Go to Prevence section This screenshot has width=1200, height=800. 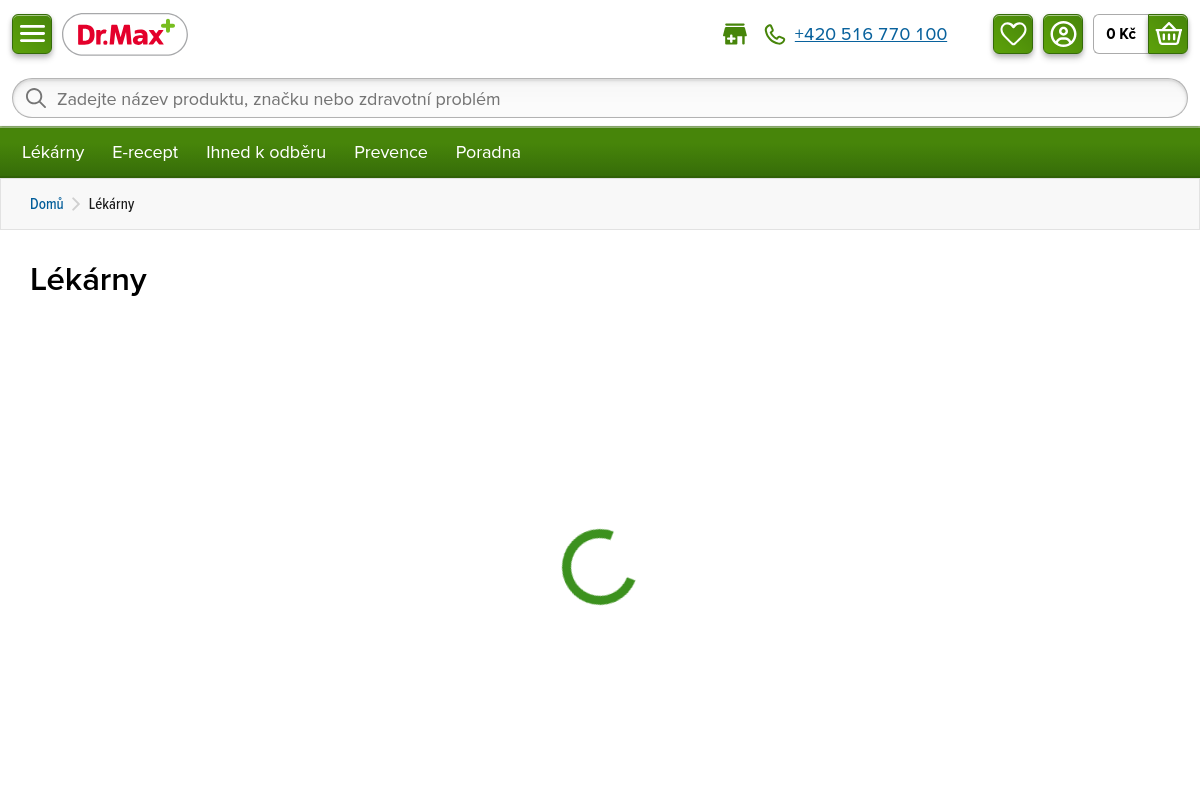[x=391, y=152]
